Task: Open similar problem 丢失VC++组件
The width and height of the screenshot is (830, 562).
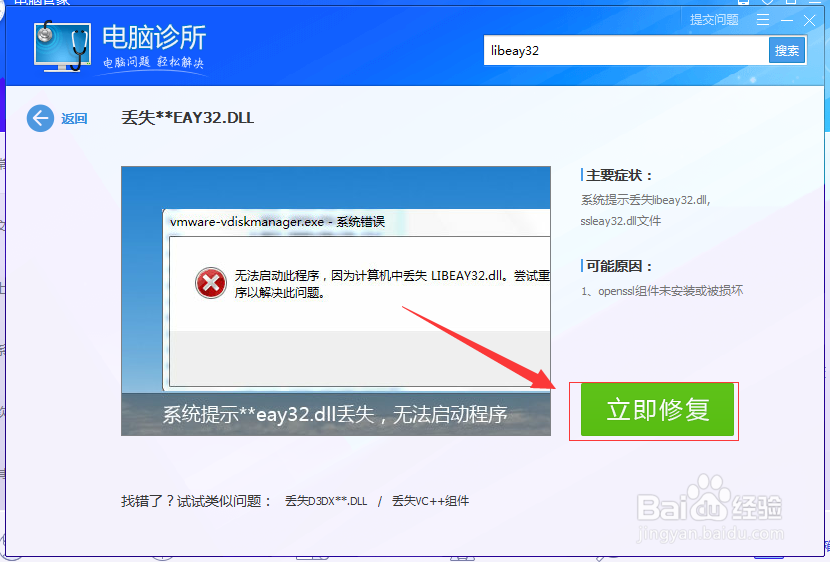Action: pos(430,501)
